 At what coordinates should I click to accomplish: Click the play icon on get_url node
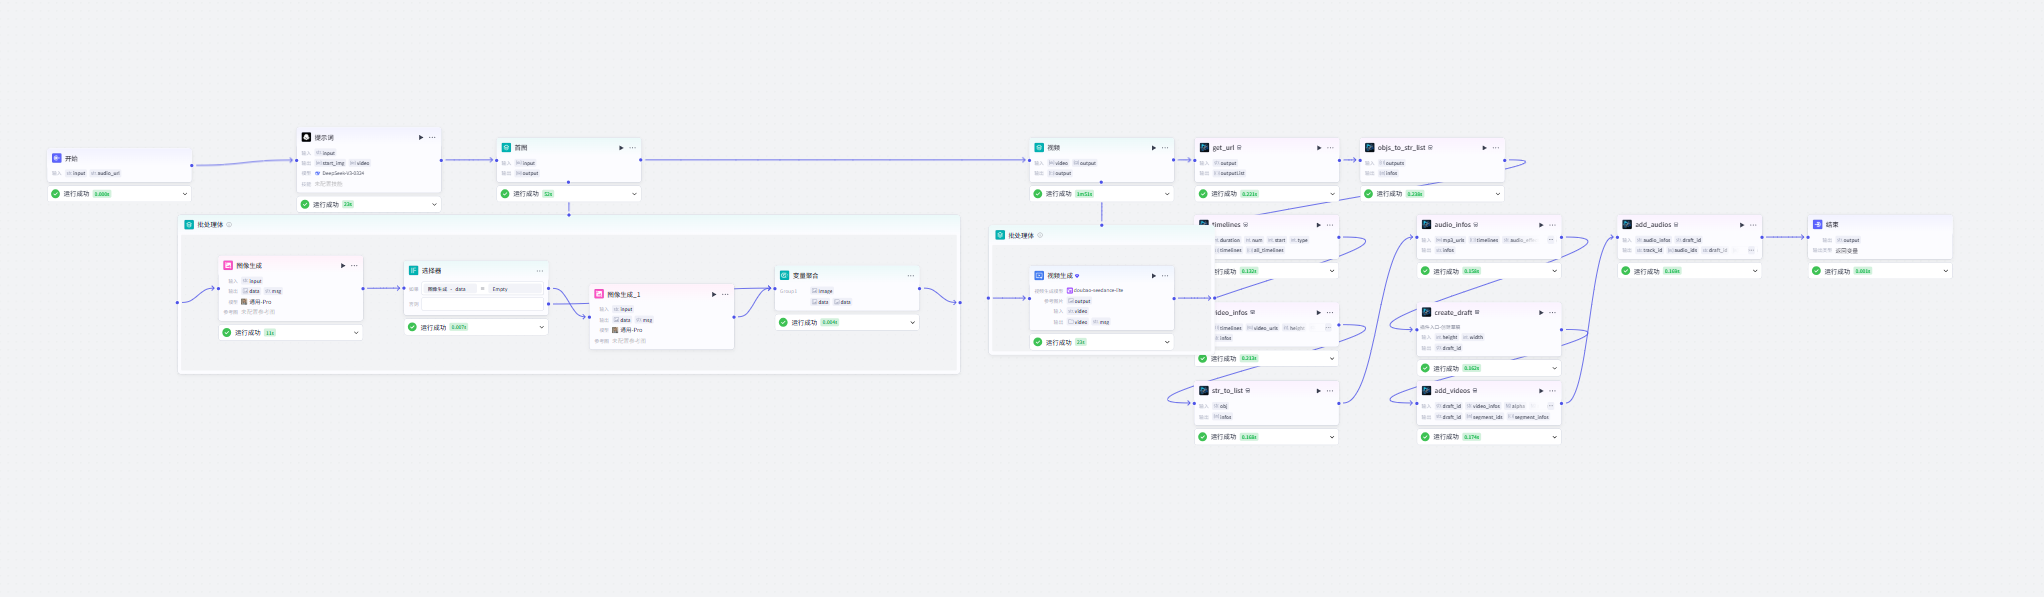coord(1318,148)
